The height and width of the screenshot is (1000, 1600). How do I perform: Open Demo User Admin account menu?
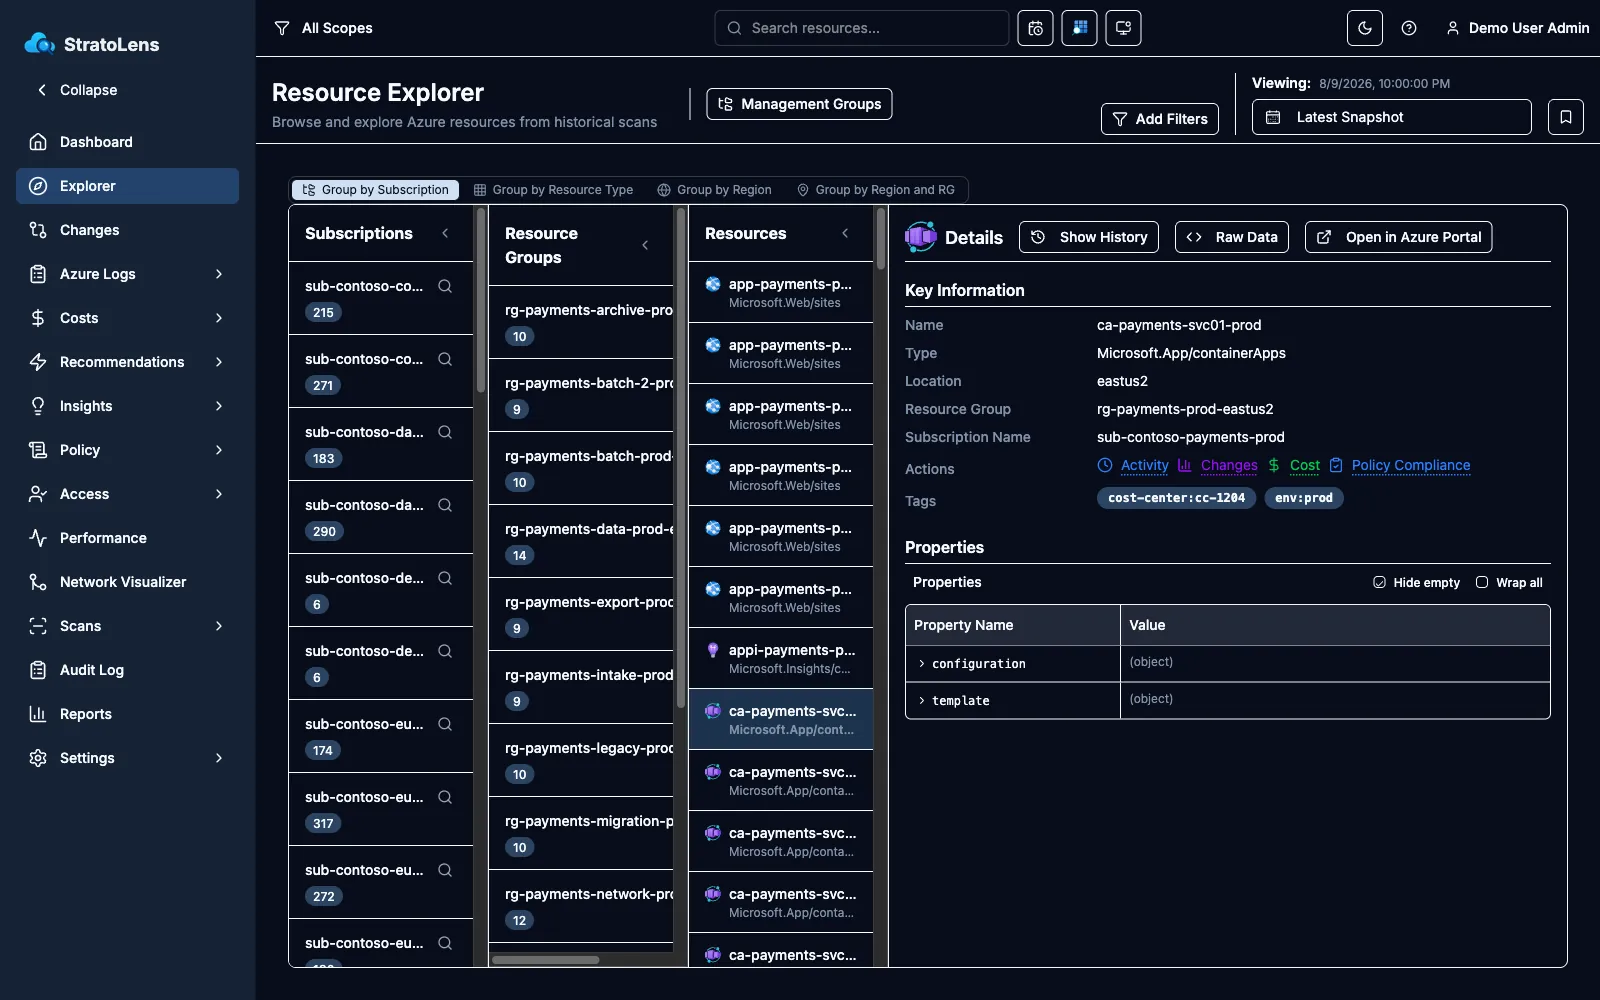click(x=1517, y=28)
